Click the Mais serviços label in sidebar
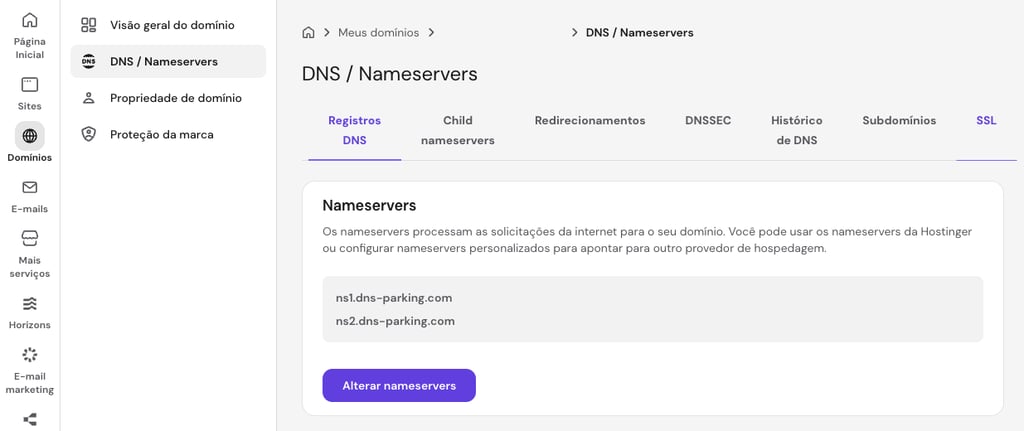1024x431 pixels. (29, 267)
